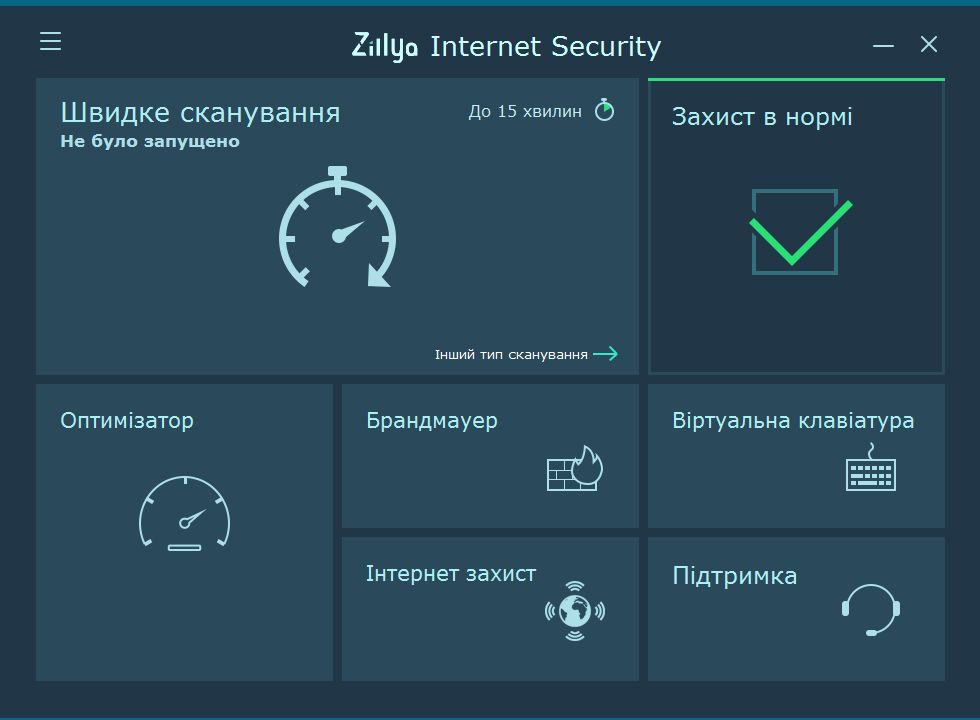This screenshot has height=720, width=980.
Task: Click the headset support icon
Action: [871, 609]
